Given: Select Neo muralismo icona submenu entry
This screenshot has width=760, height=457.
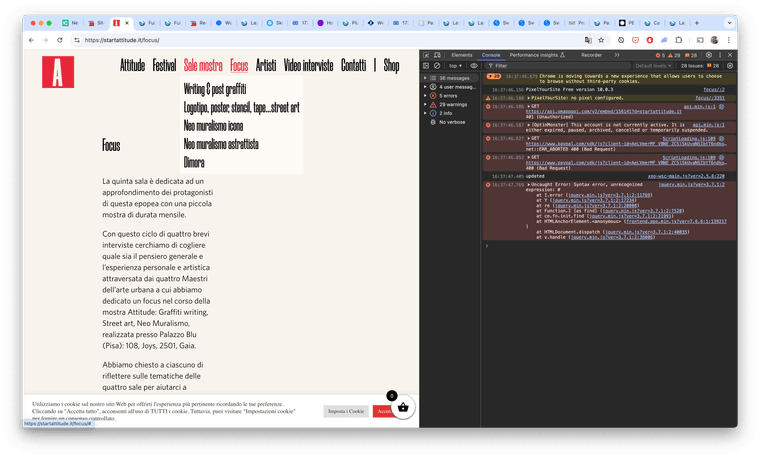Looking at the screenshot, I should coord(213,126).
